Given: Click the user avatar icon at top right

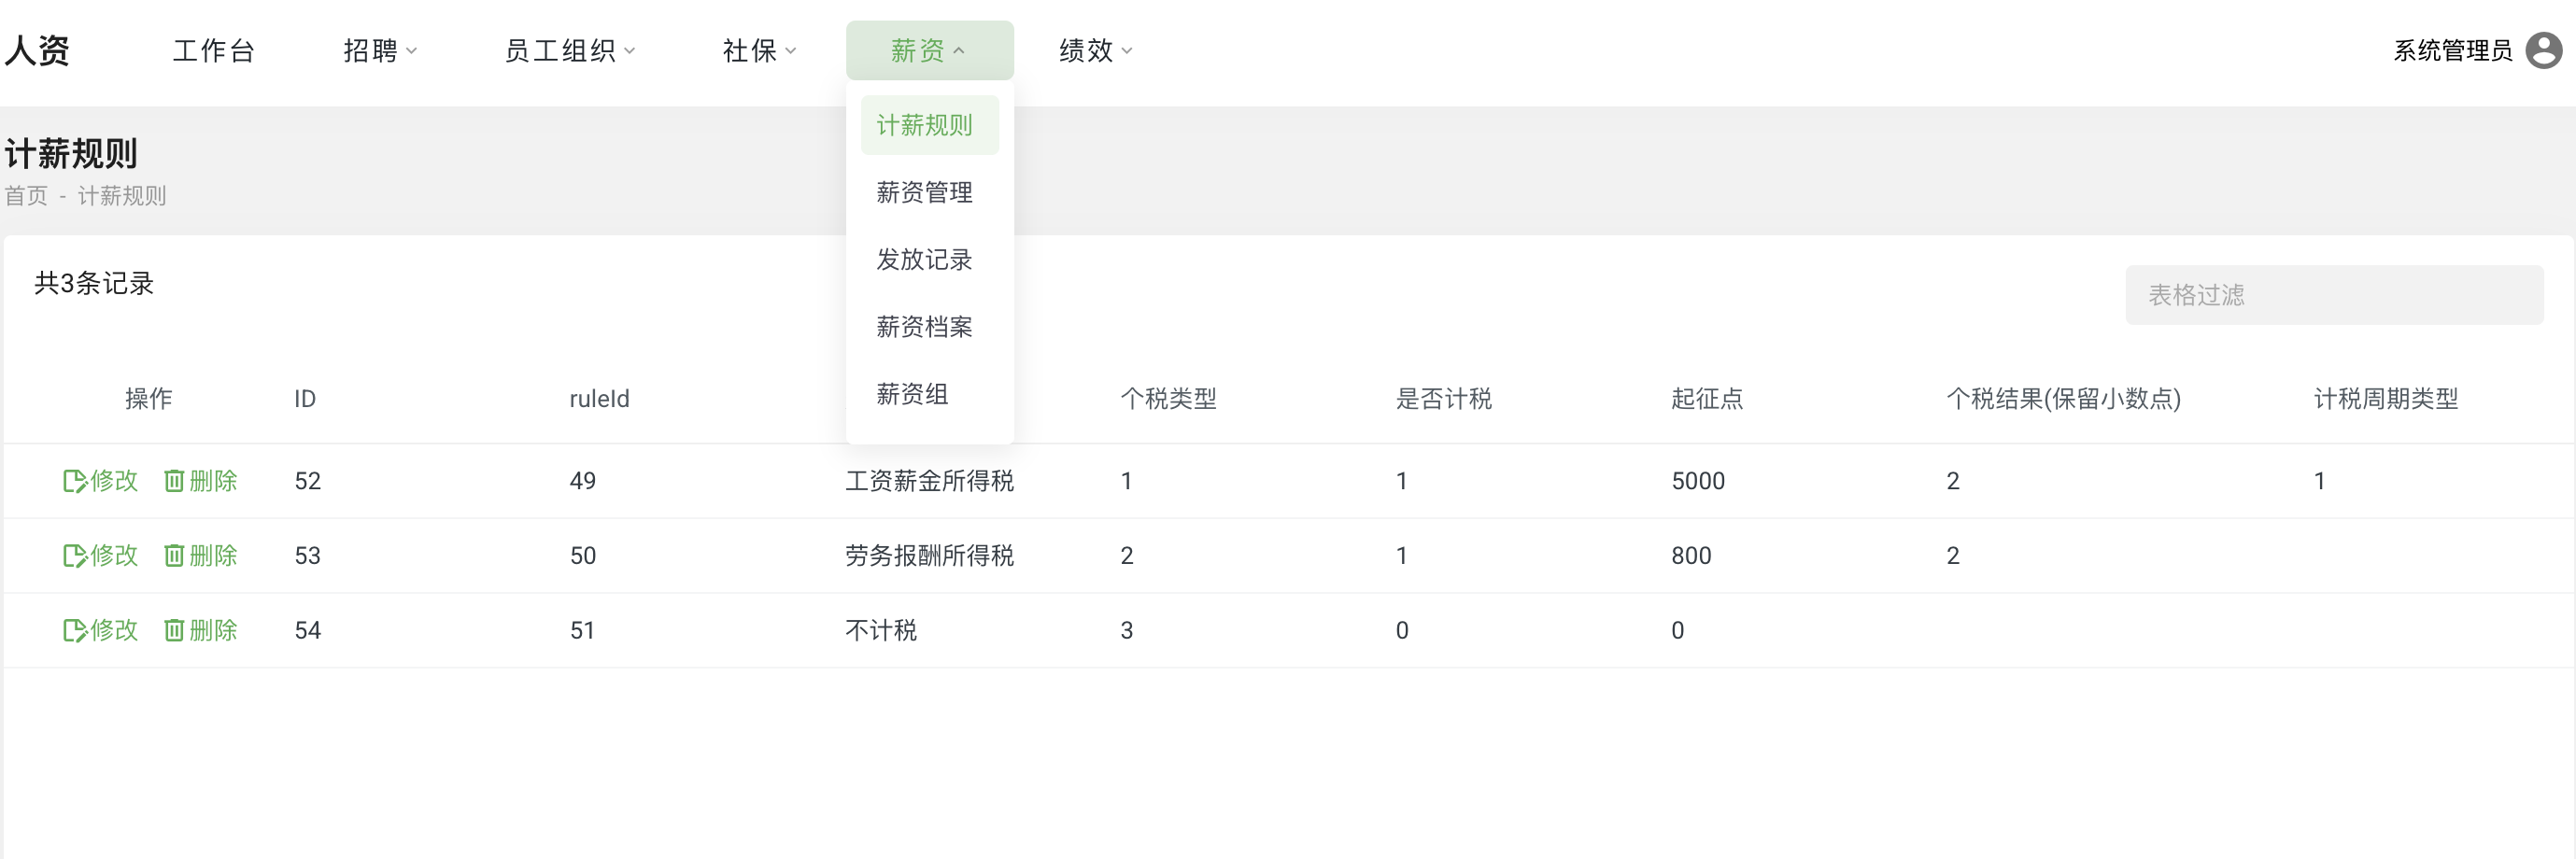Looking at the screenshot, I should (x=2543, y=50).
